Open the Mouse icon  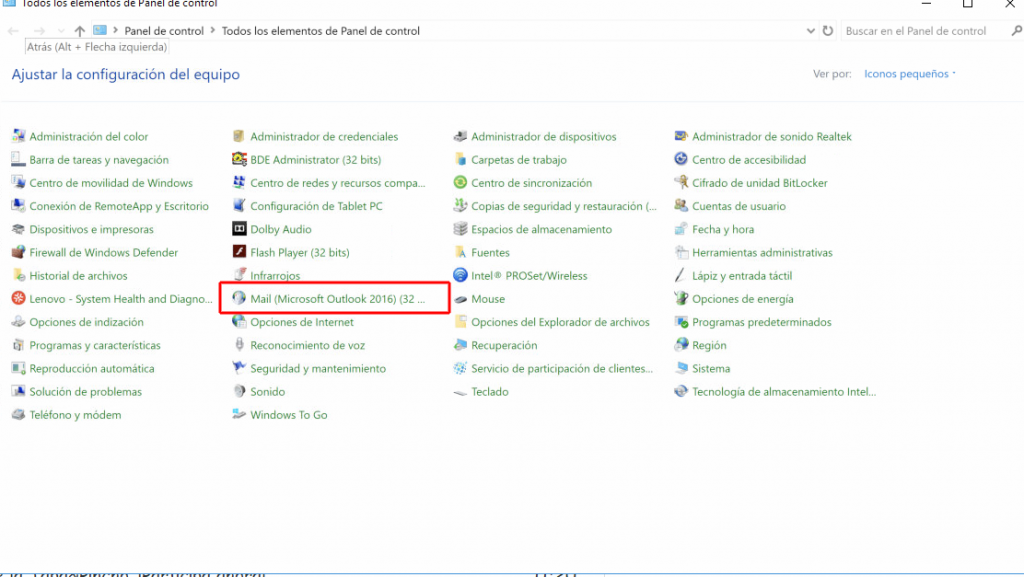click(x=460, y=299)
